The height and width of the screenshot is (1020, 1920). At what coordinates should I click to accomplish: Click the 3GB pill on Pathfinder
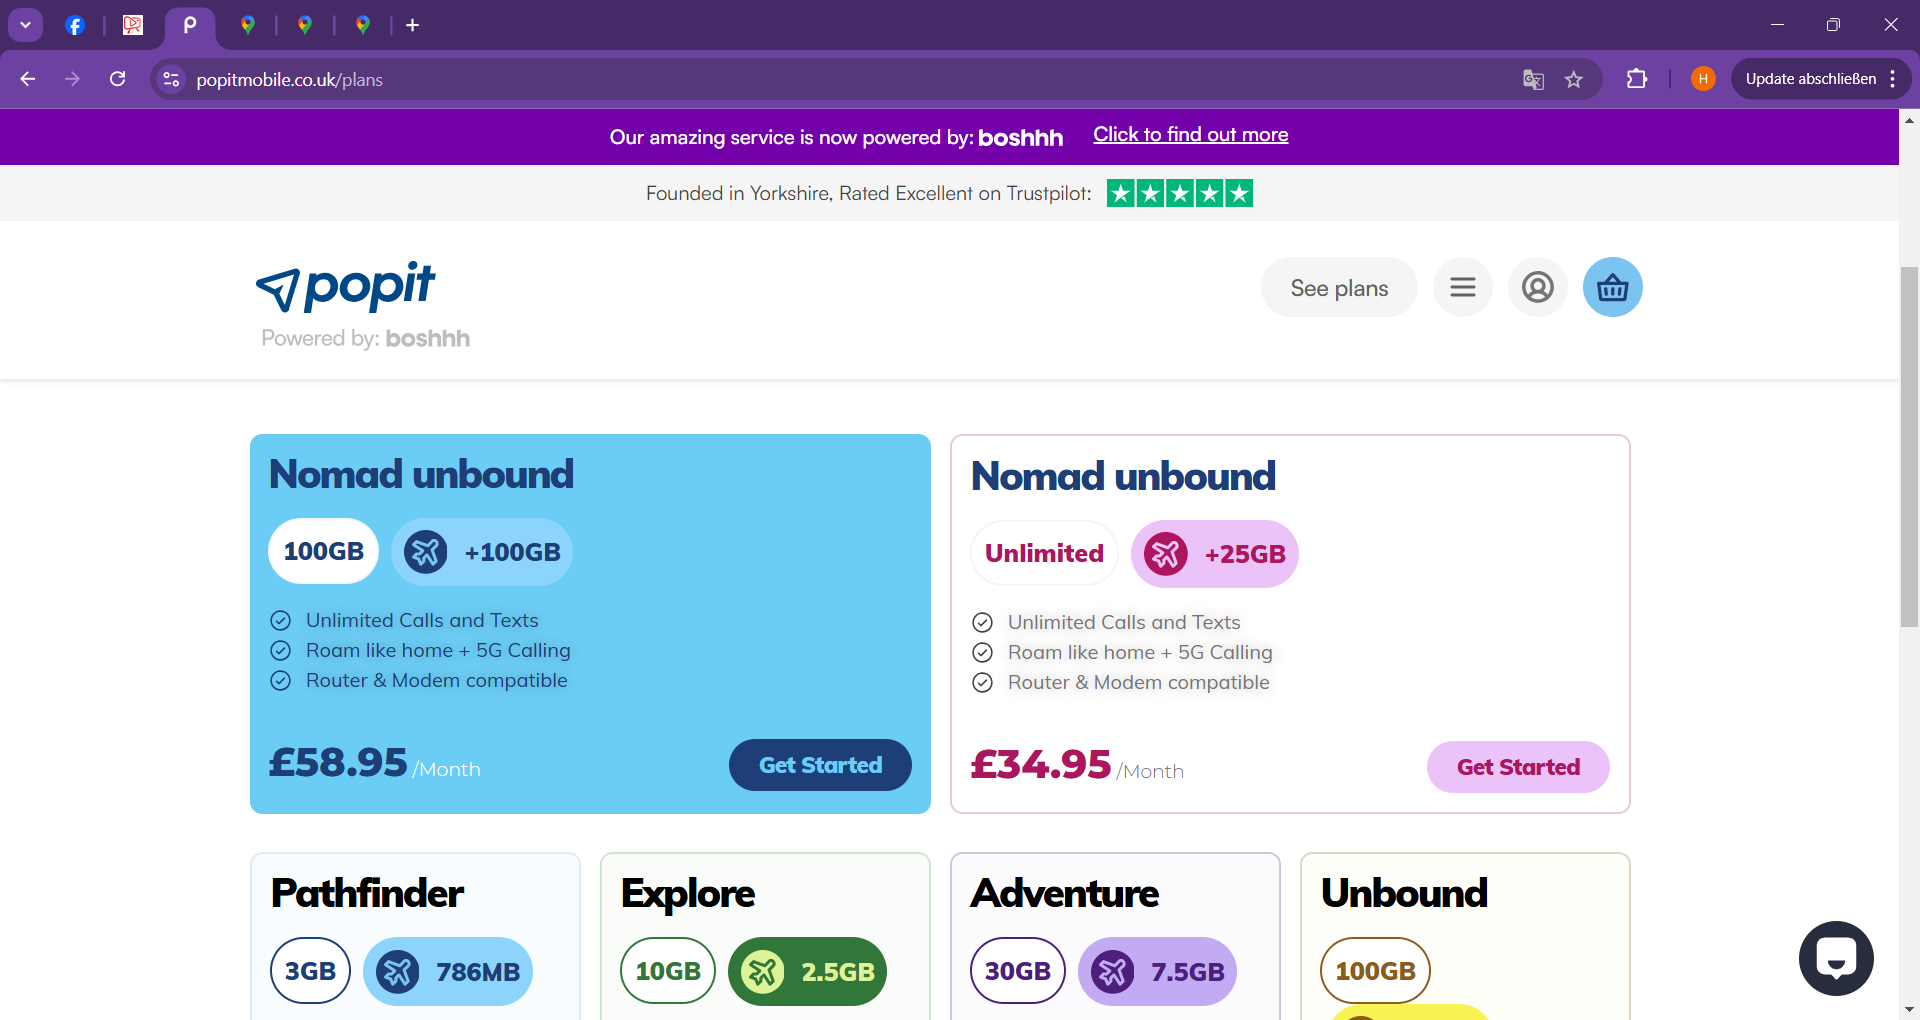coord(310,971)
